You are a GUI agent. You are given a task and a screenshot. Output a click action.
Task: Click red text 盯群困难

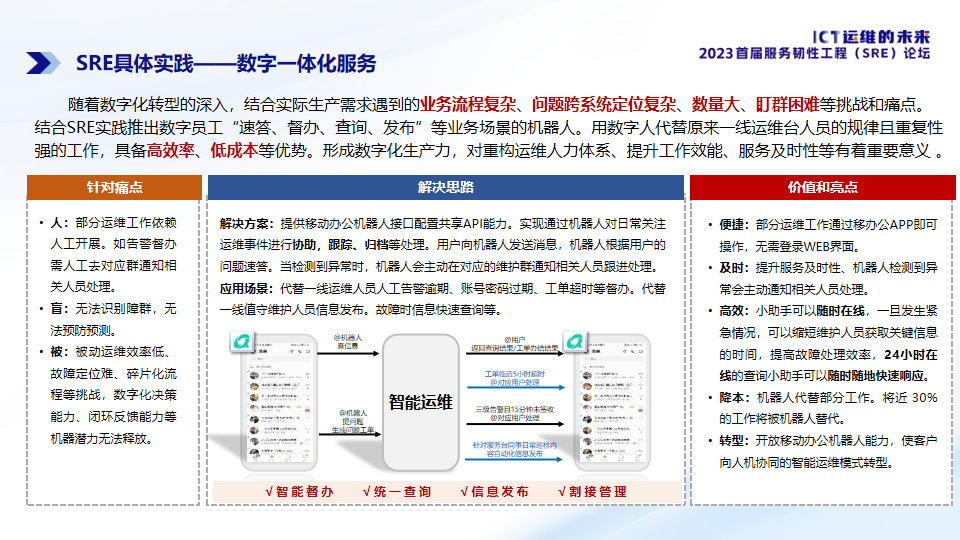click(787, 105)
